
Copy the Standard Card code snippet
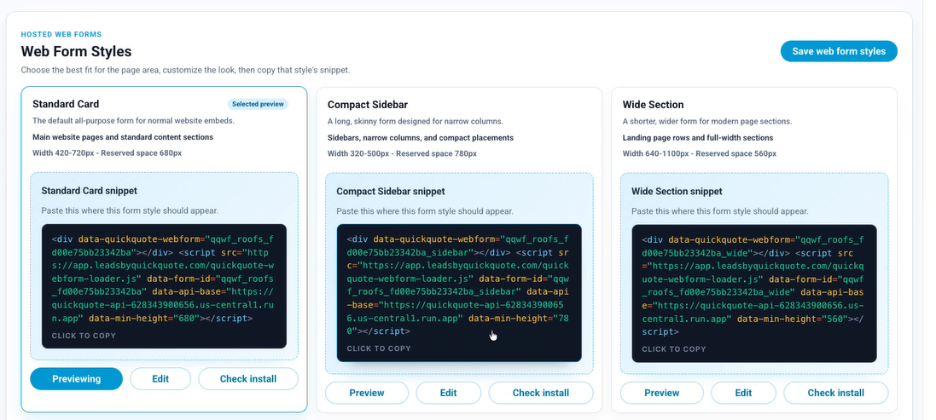164,286
